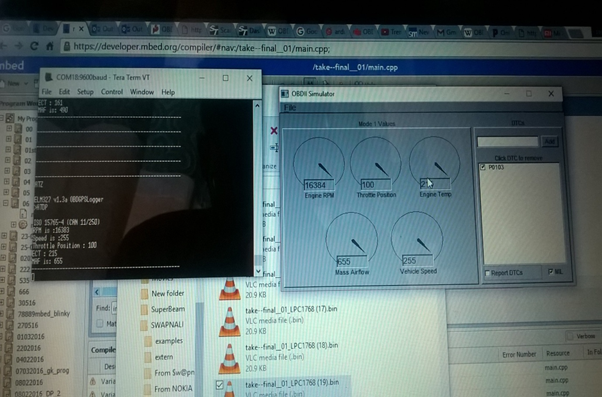
Task: Collapse the 06 program tree node
Action: (x=6, y=203)
